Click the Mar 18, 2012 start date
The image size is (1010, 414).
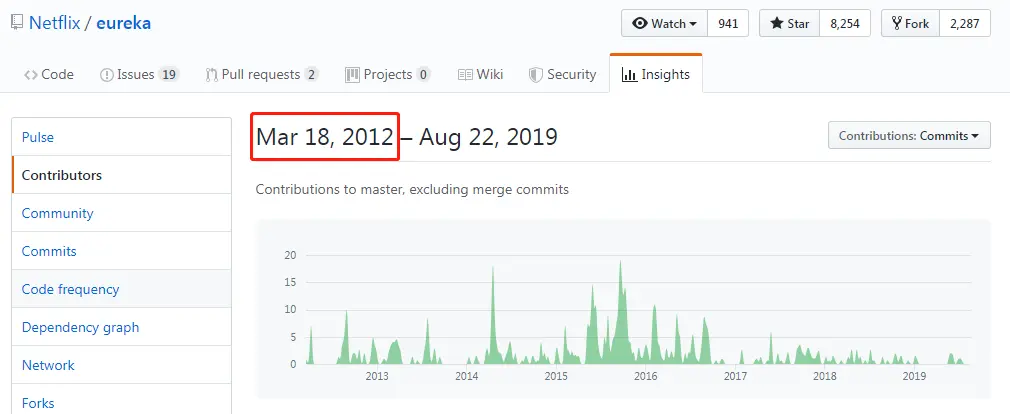[x=325, y=136]
